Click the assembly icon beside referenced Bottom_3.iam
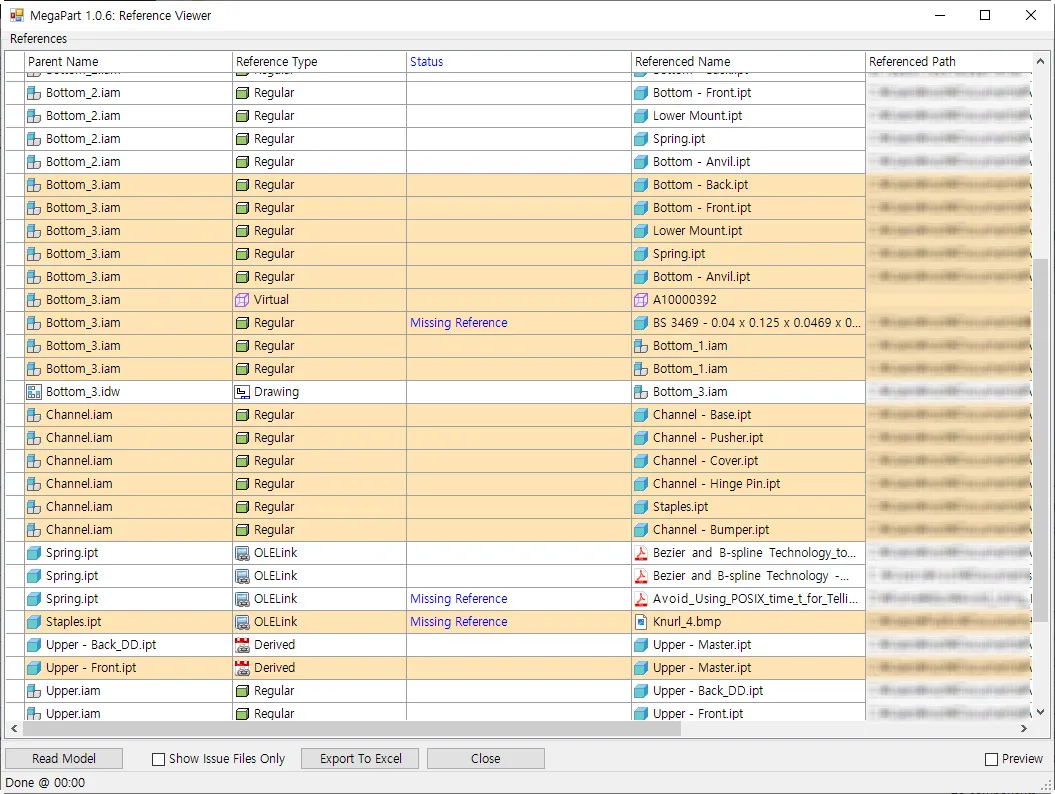Screen dimensions: 1055x794 [641, 392]
